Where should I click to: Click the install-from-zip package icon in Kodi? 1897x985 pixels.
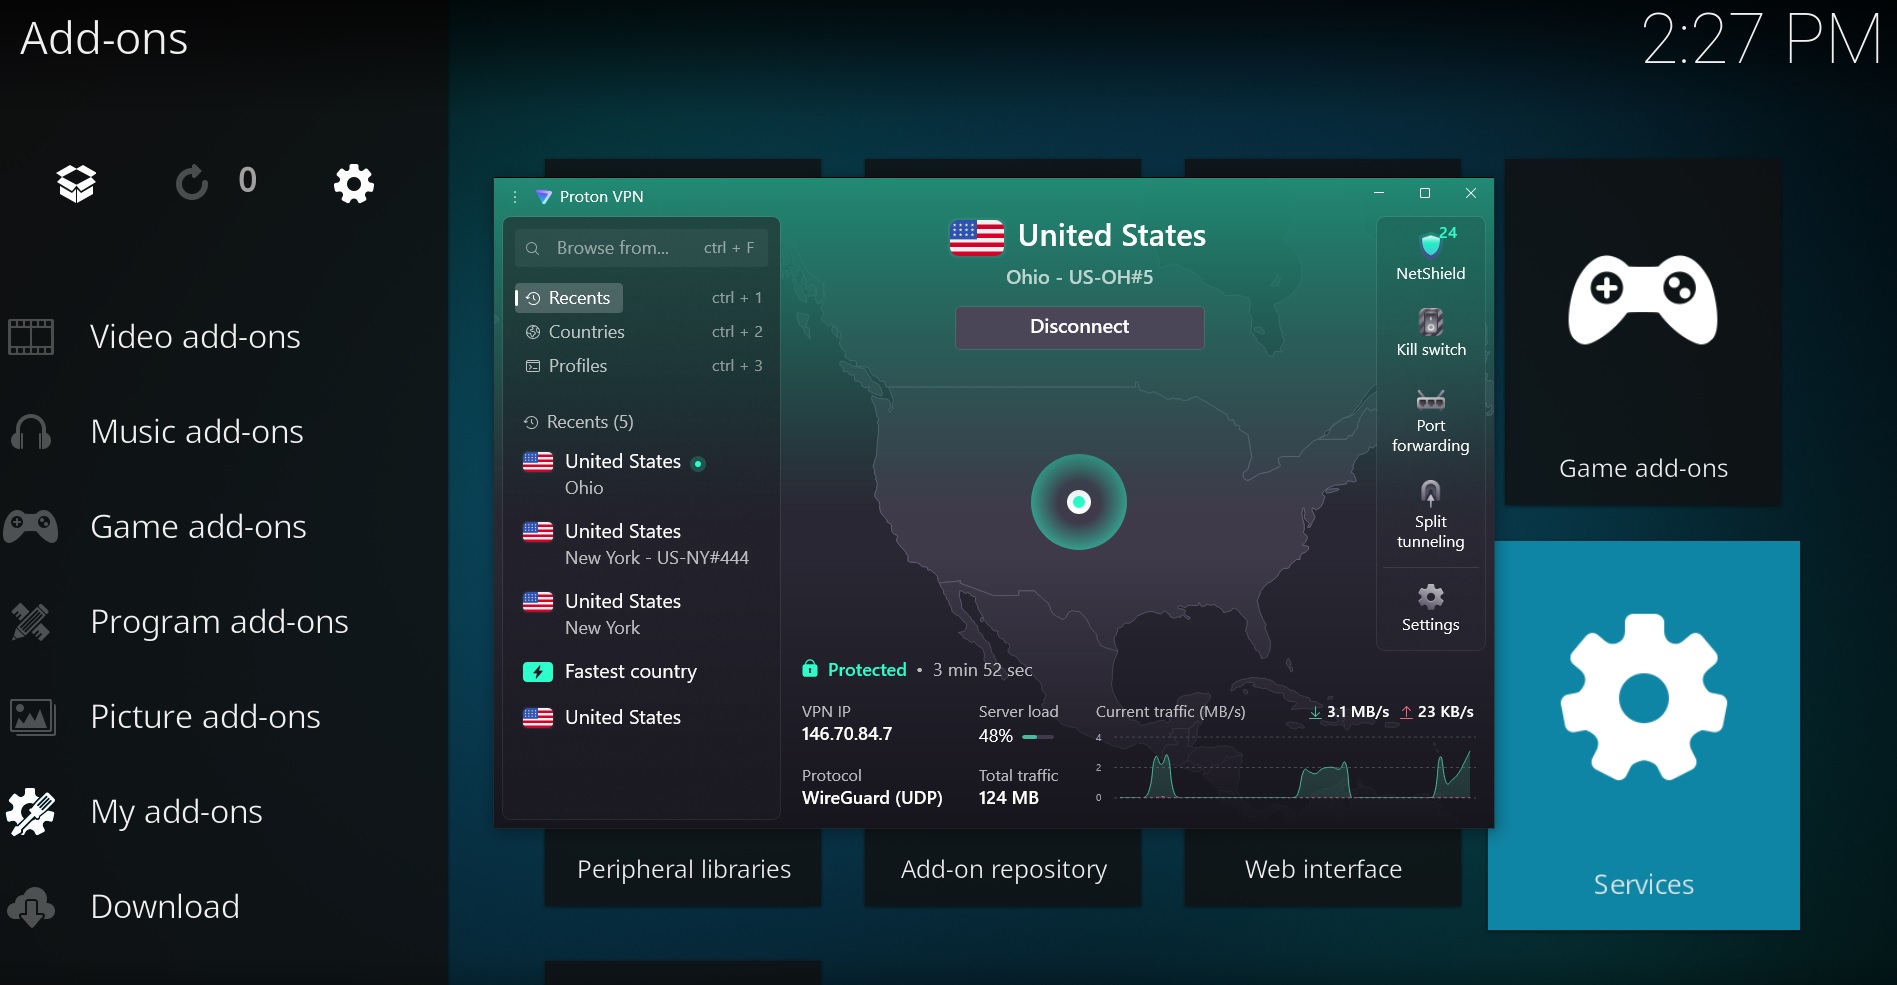(76, 183)
